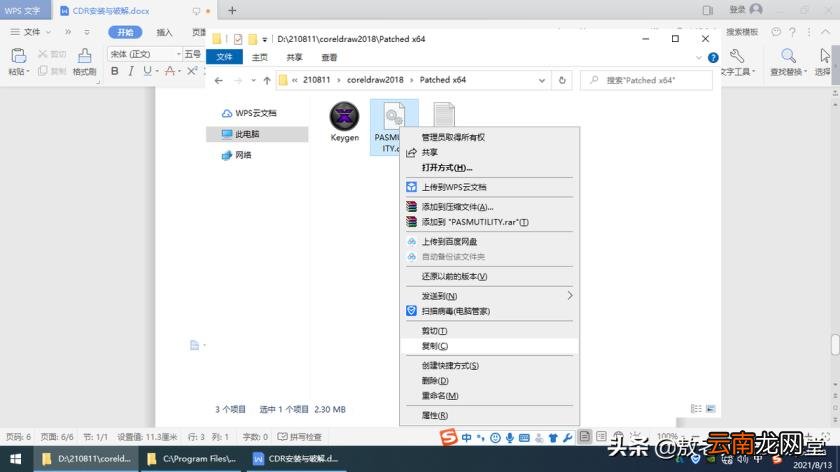Select the text document file icon
Image resolution: width=840 pixels, height=472 pixels.
(444, 114)
